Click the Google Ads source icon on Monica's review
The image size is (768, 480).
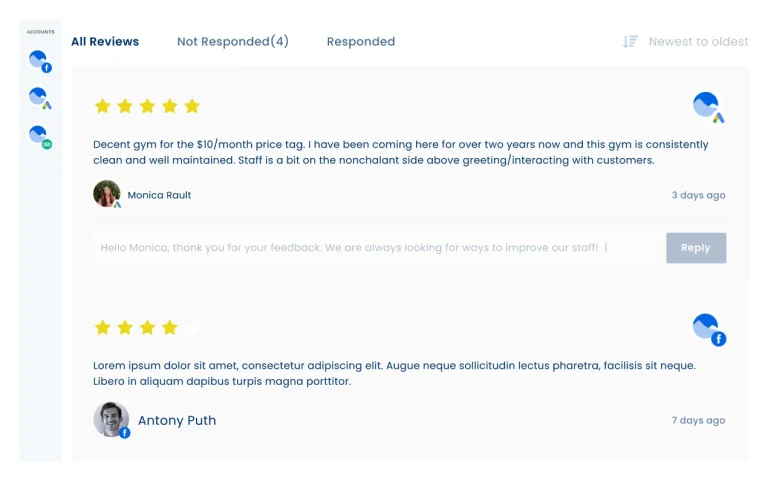point(708,106)
